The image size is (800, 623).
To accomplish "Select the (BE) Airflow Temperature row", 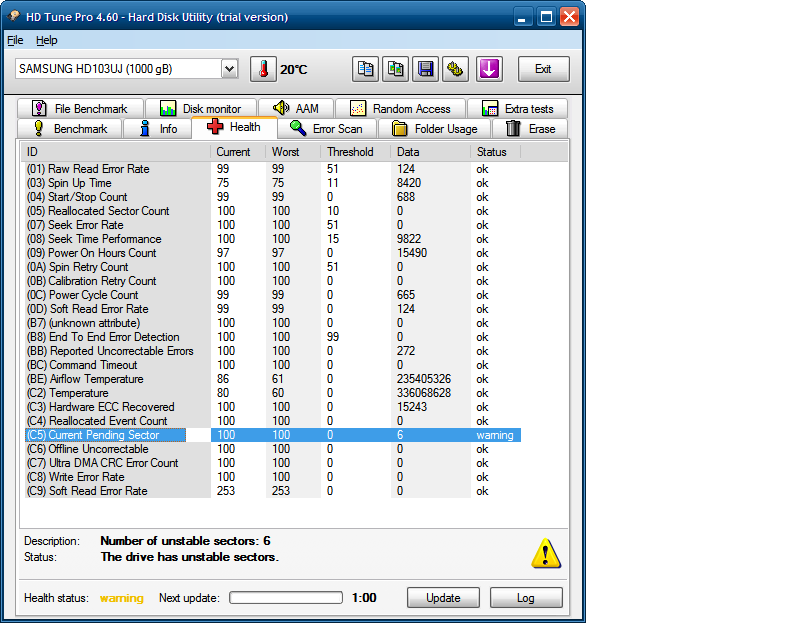I will pos(271,379).
